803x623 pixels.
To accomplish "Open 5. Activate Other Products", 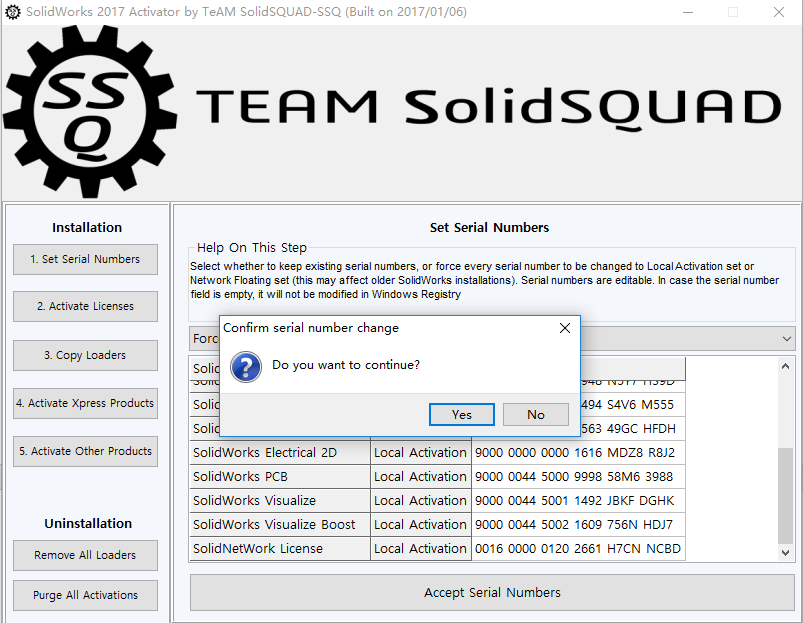I will coord(86,451).
